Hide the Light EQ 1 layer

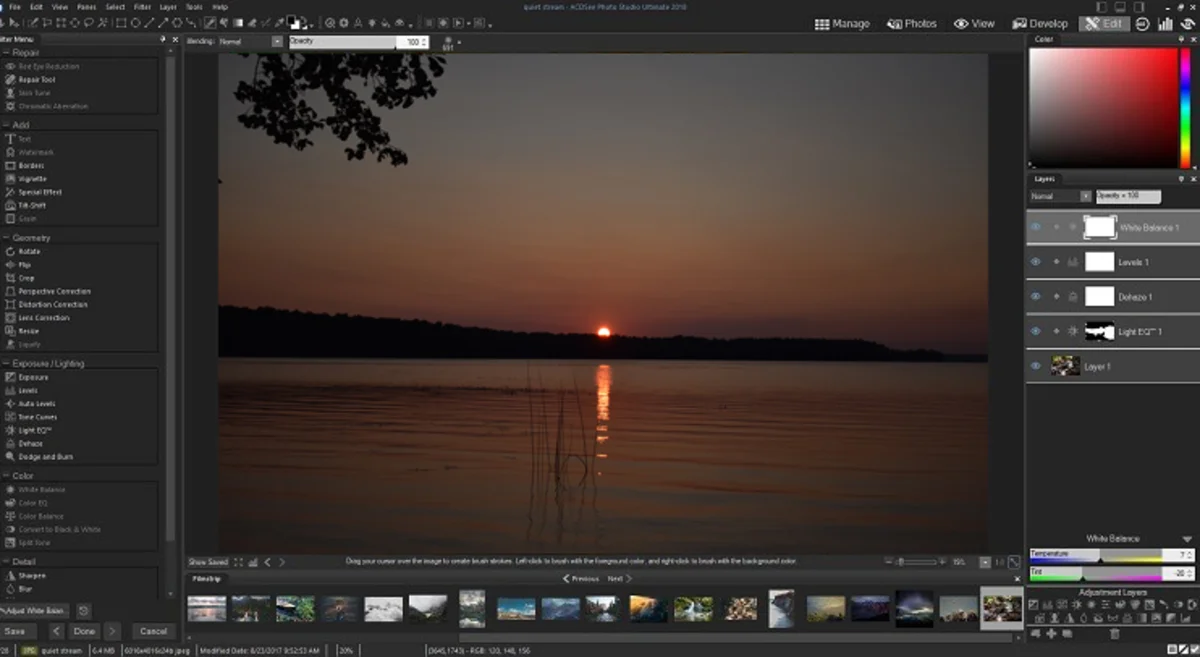pos(1036,331)
